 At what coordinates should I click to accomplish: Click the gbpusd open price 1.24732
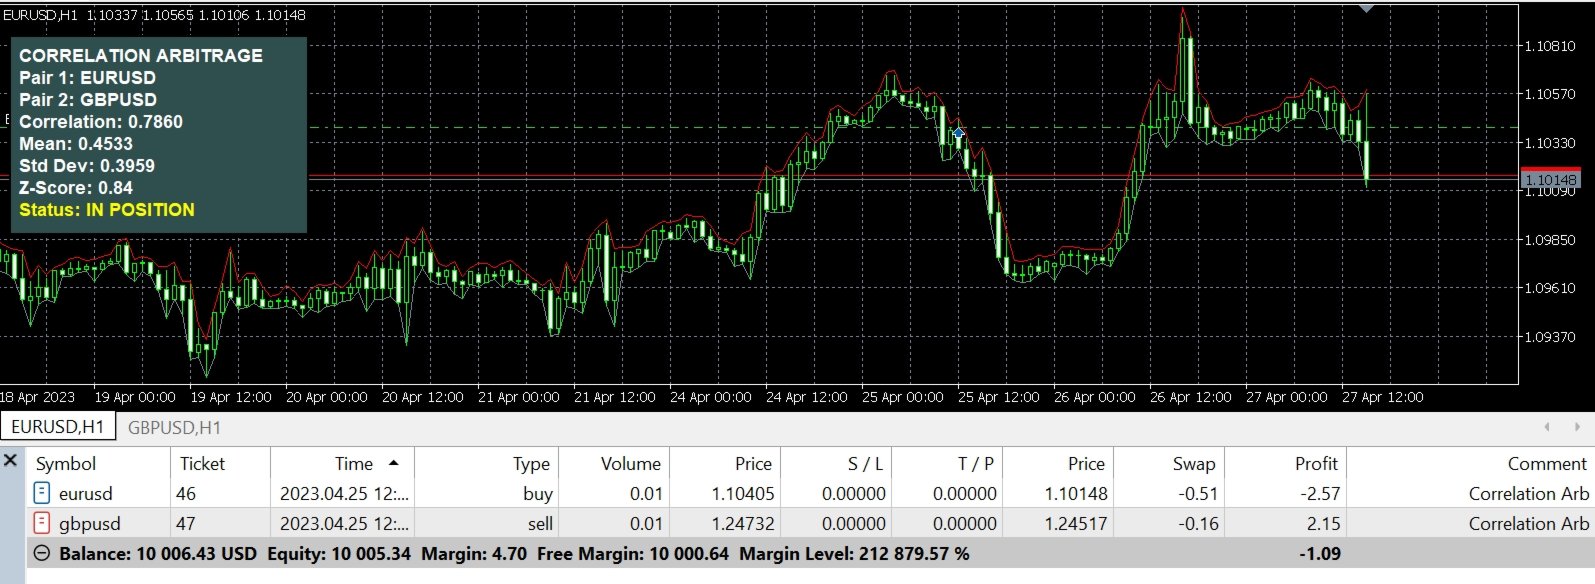click(742, 523)
